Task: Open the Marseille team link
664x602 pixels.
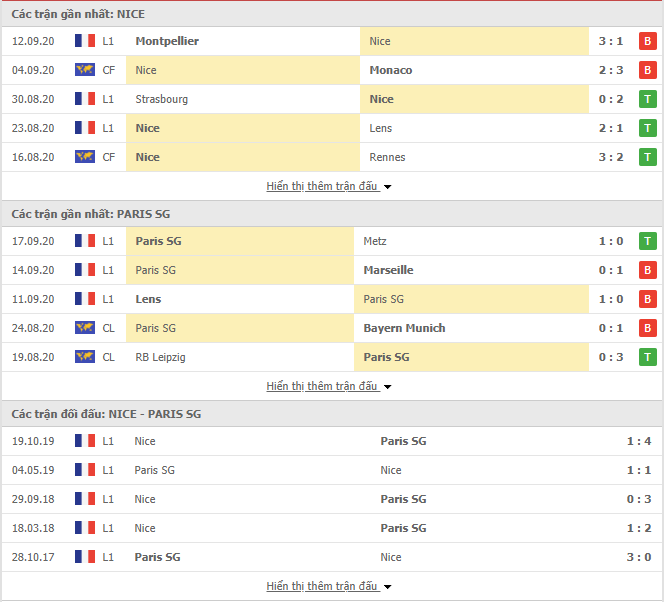Action: tap(388, 270)
